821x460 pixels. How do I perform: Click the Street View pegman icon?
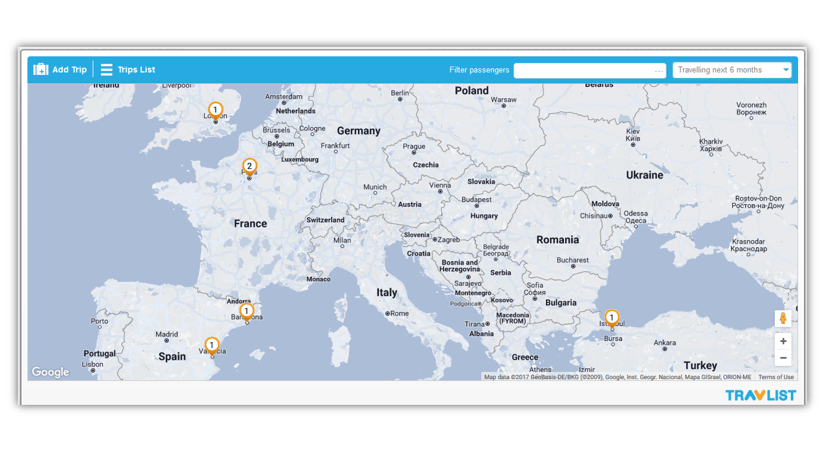[x=783, y=319]
